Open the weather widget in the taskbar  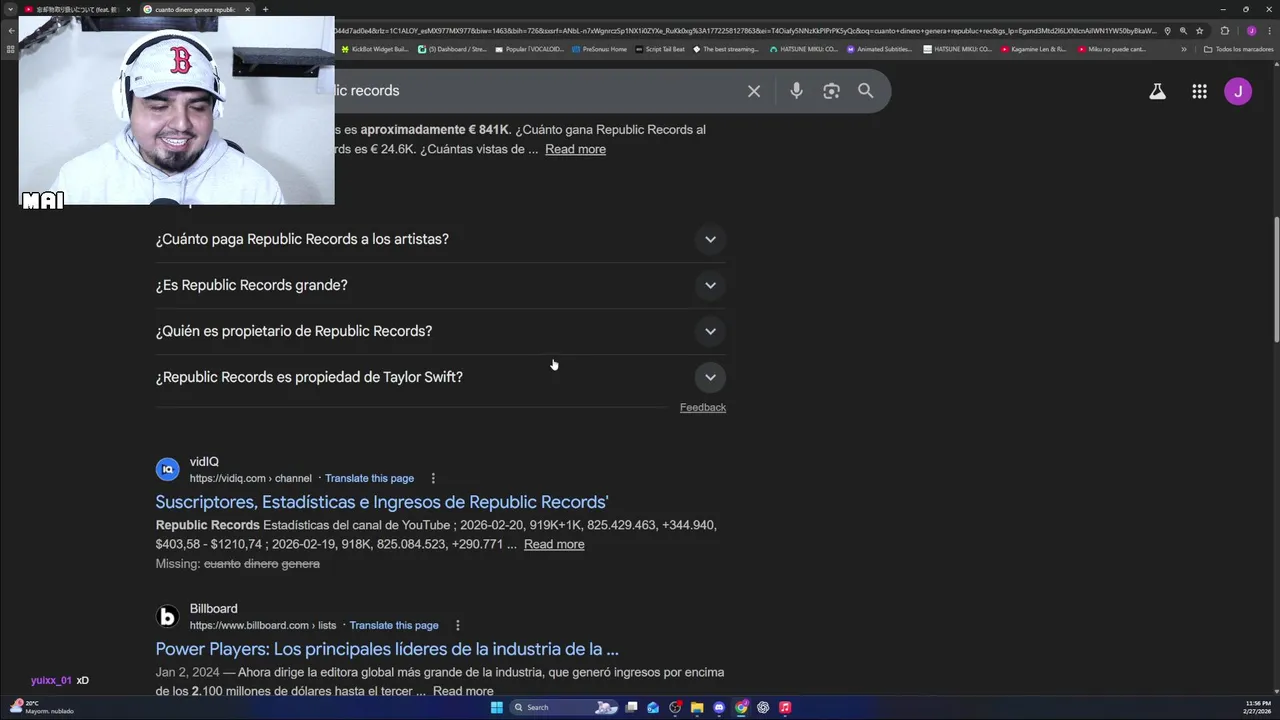tap(40, 707)
